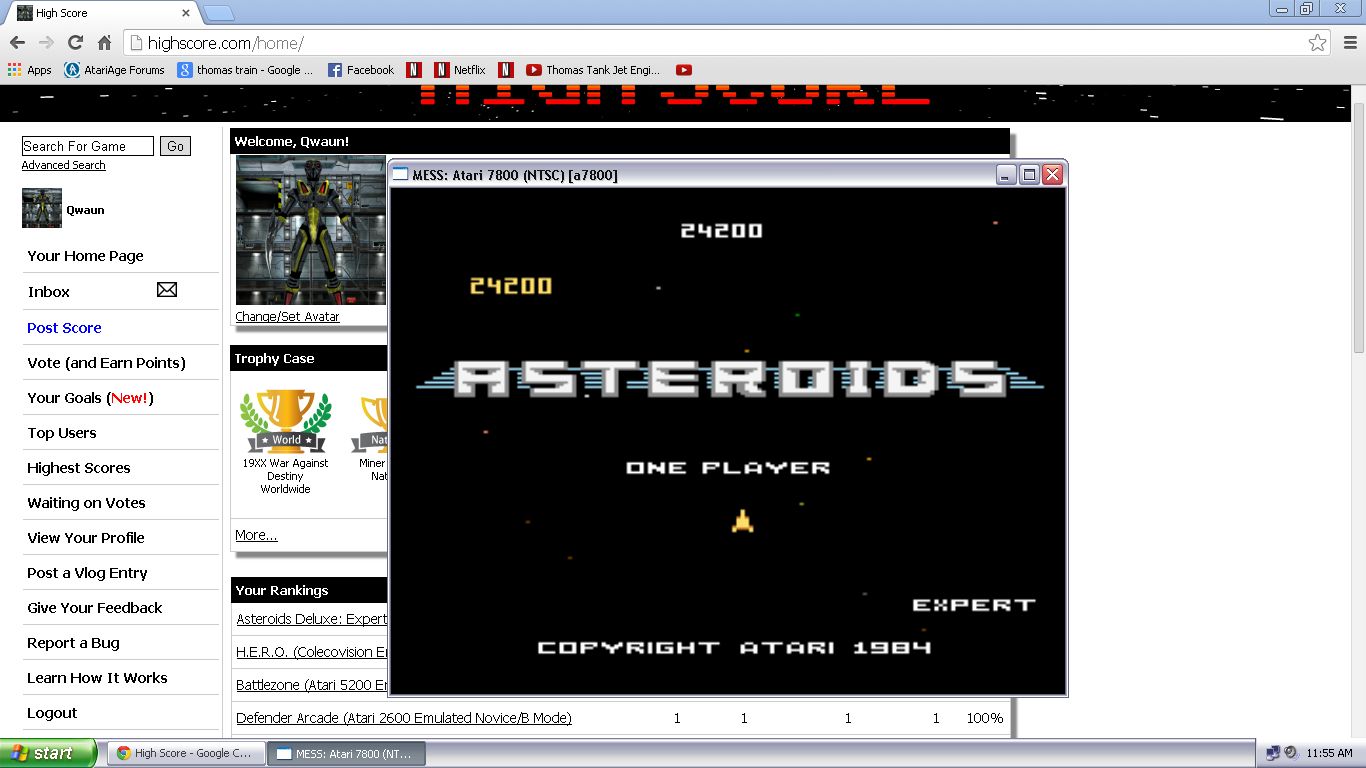Click the Inbox envelope icon

167,290
